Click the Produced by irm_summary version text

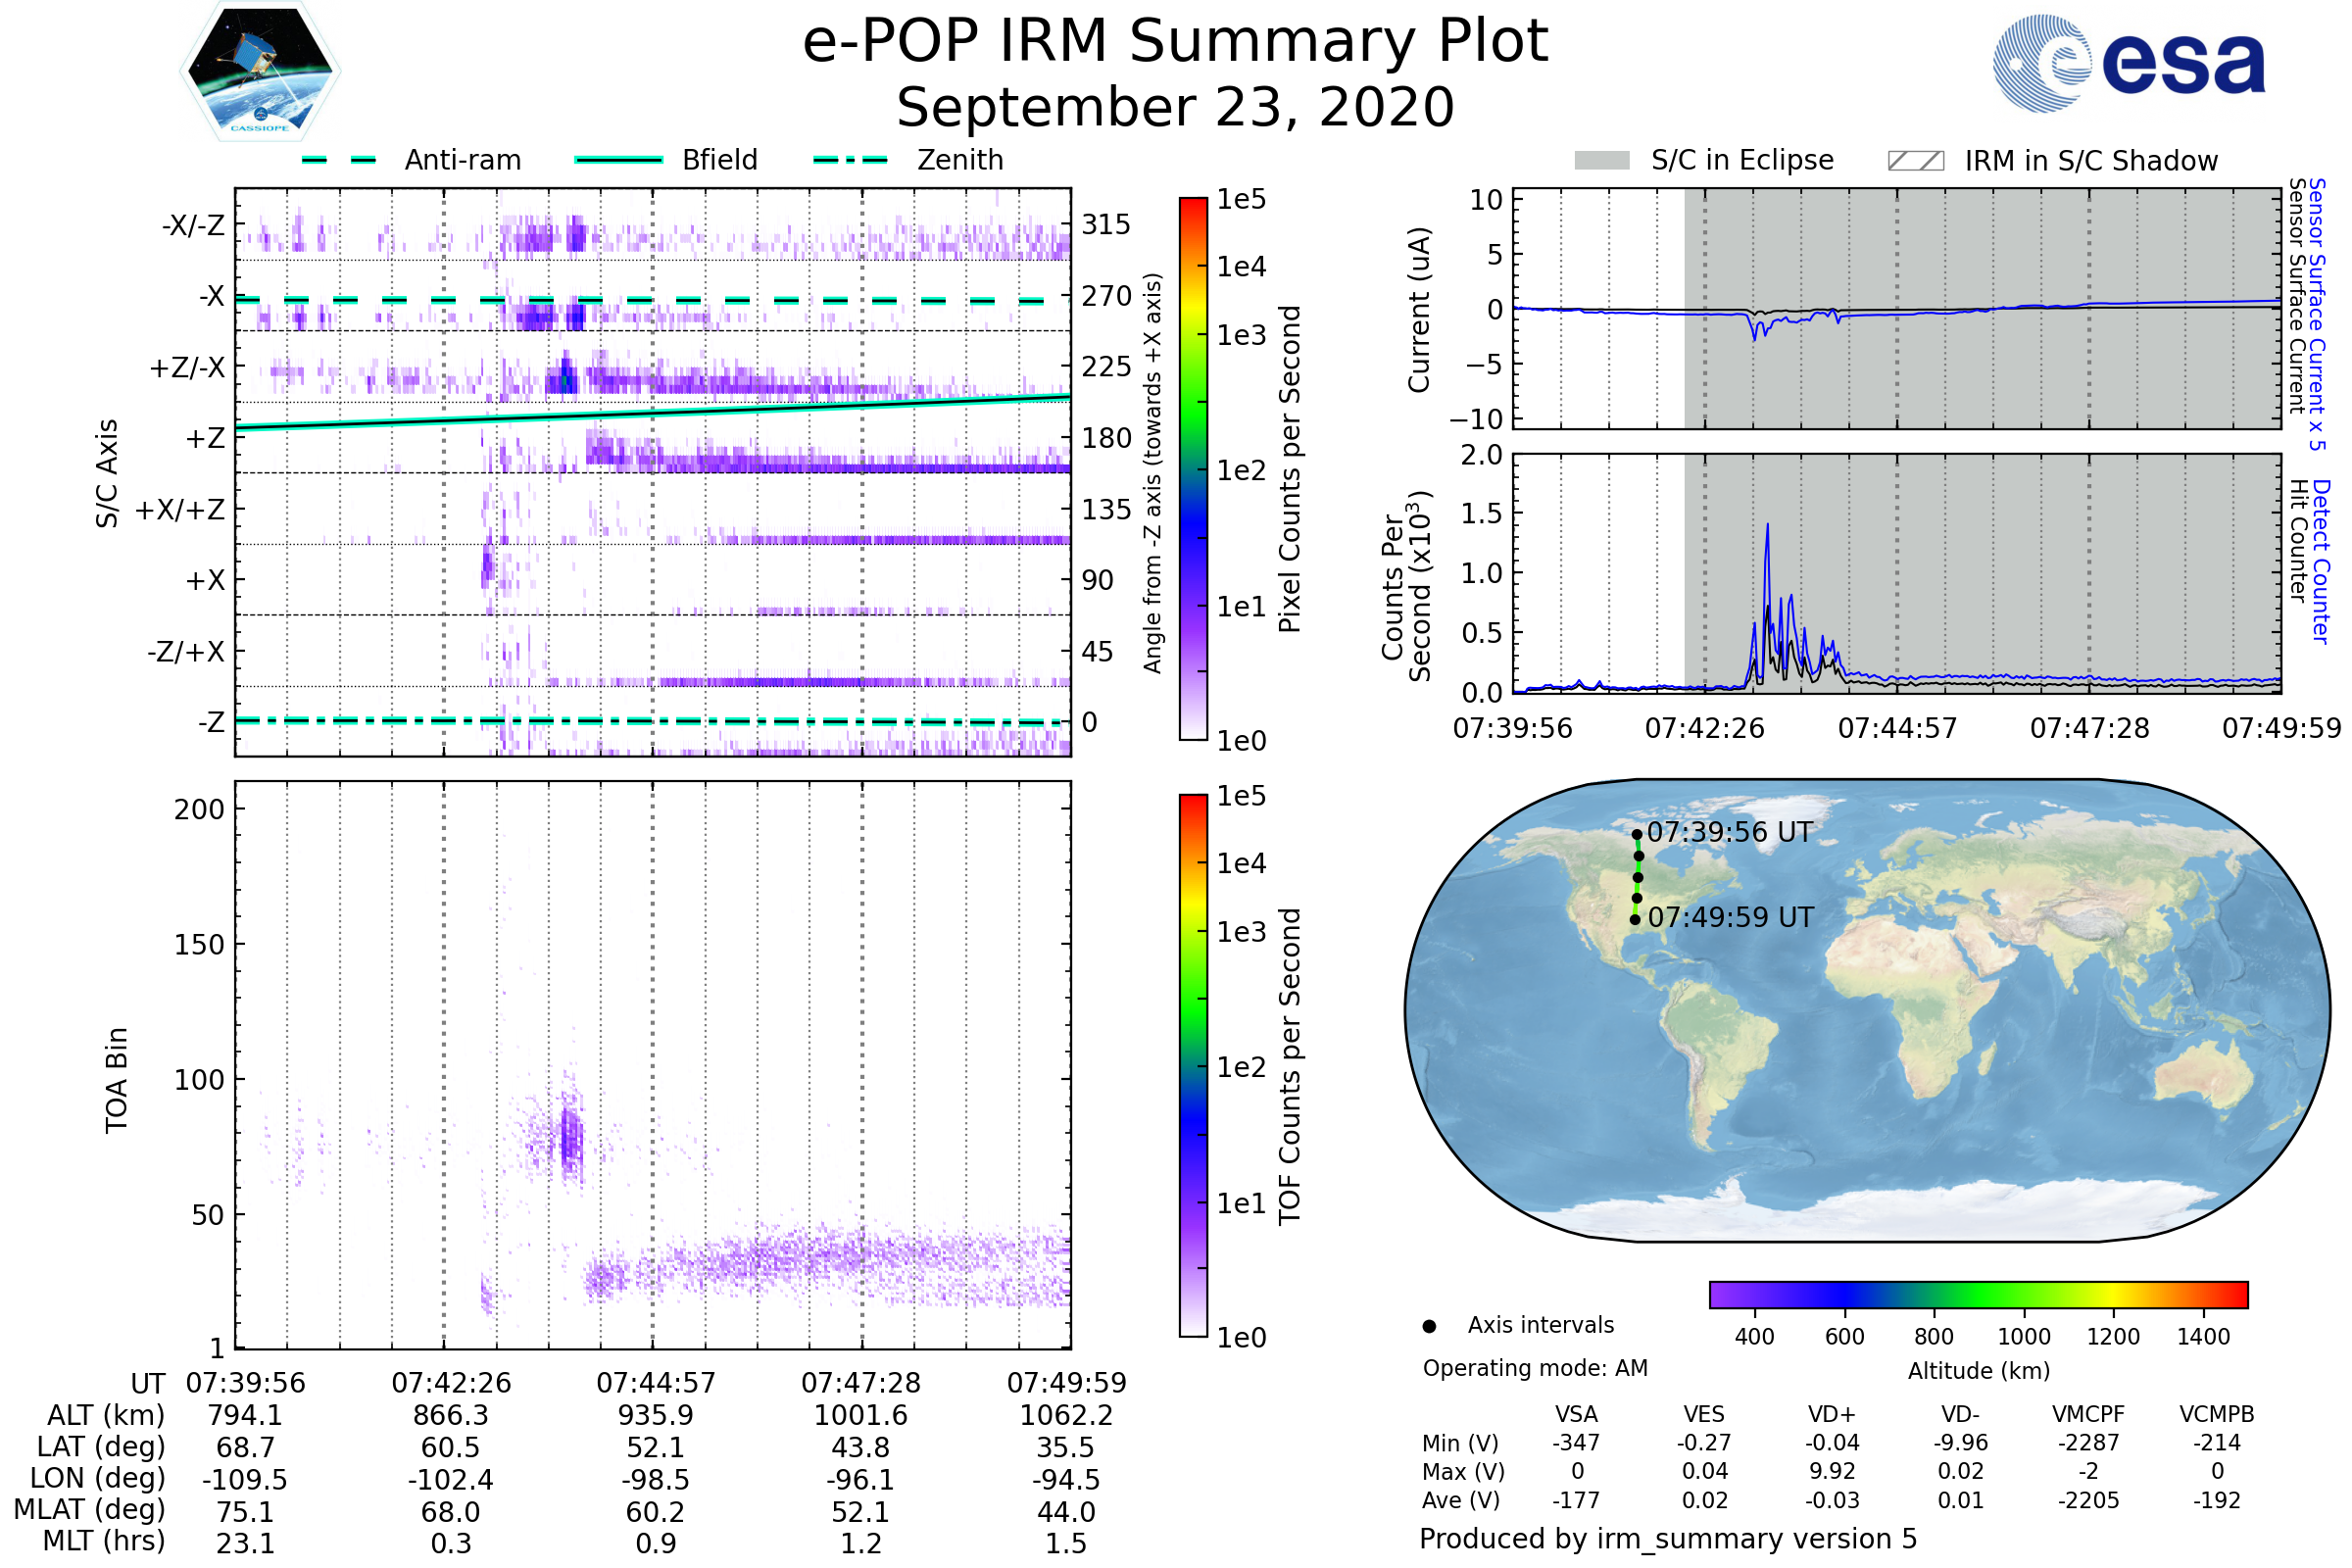point(1667,1539)
